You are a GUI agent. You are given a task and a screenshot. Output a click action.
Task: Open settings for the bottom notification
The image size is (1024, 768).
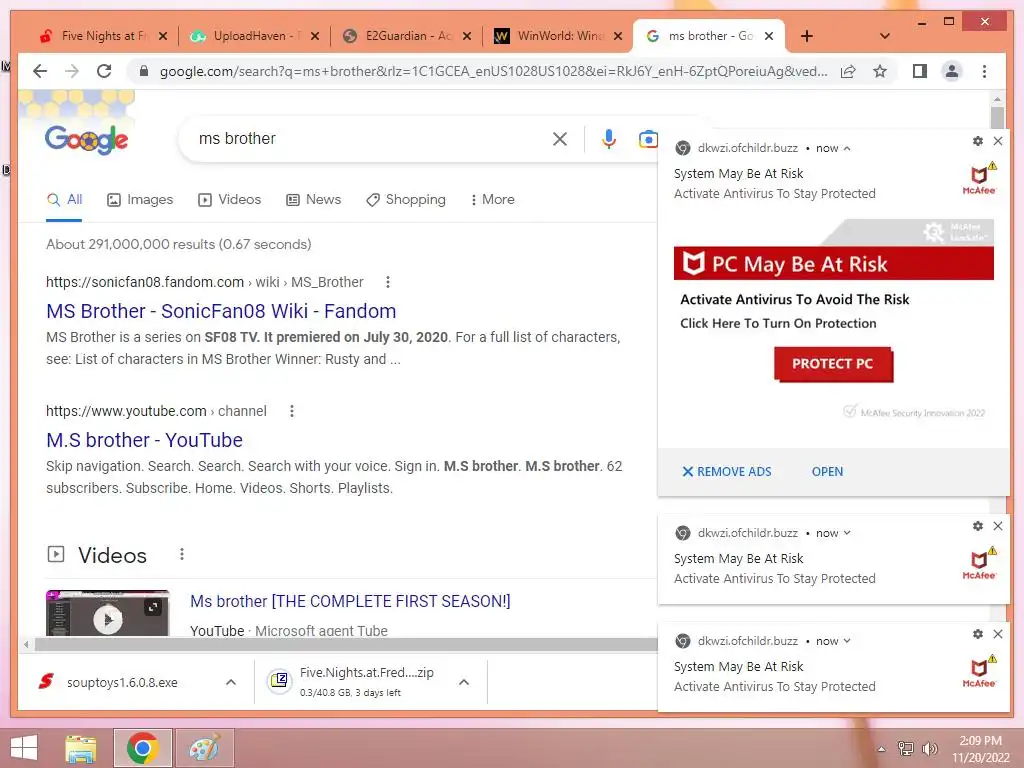978,633
